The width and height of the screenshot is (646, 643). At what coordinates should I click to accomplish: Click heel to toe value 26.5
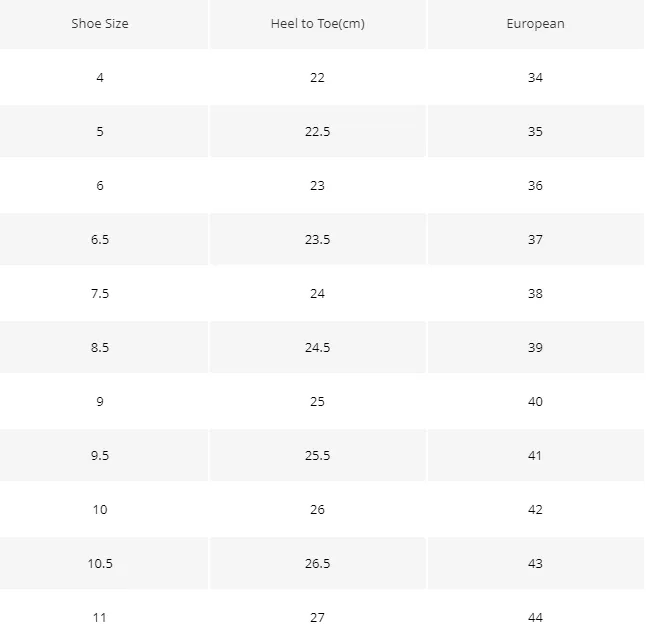pyautogui.click(x=318, y=563)
